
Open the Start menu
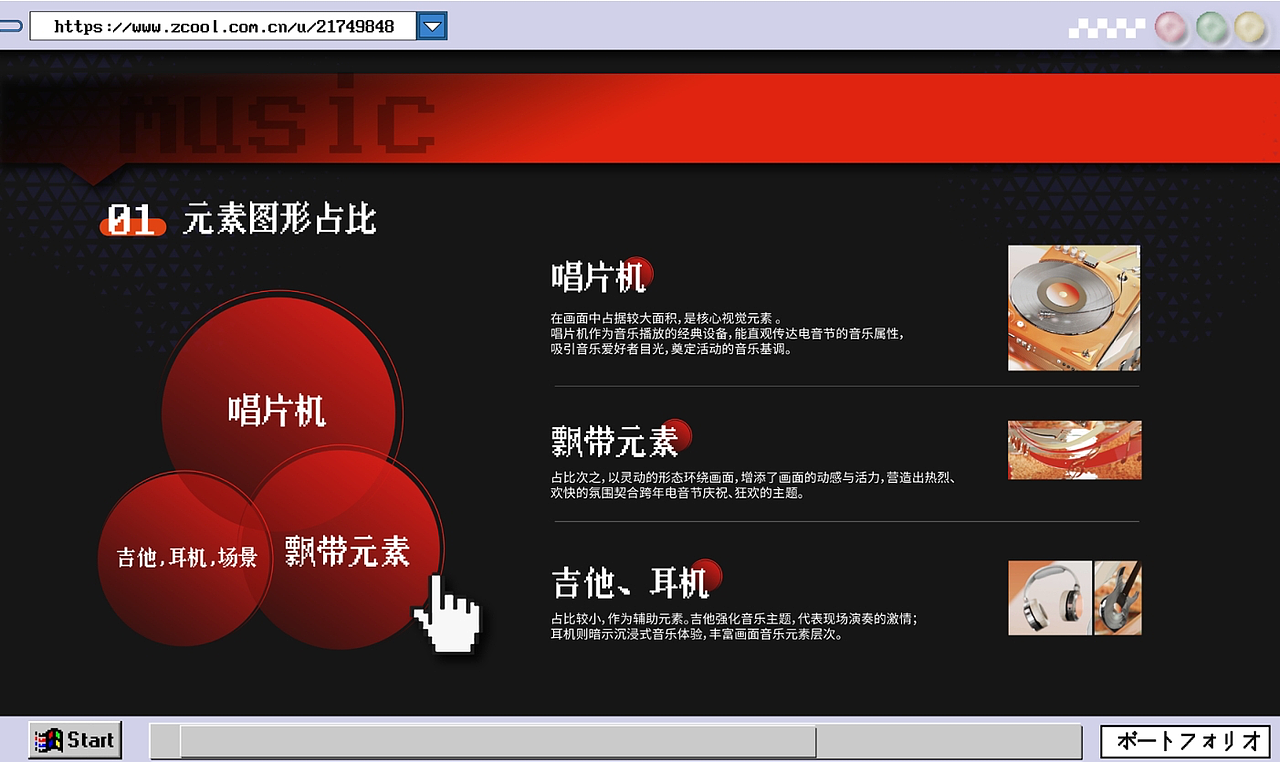[x=75, y=740]
